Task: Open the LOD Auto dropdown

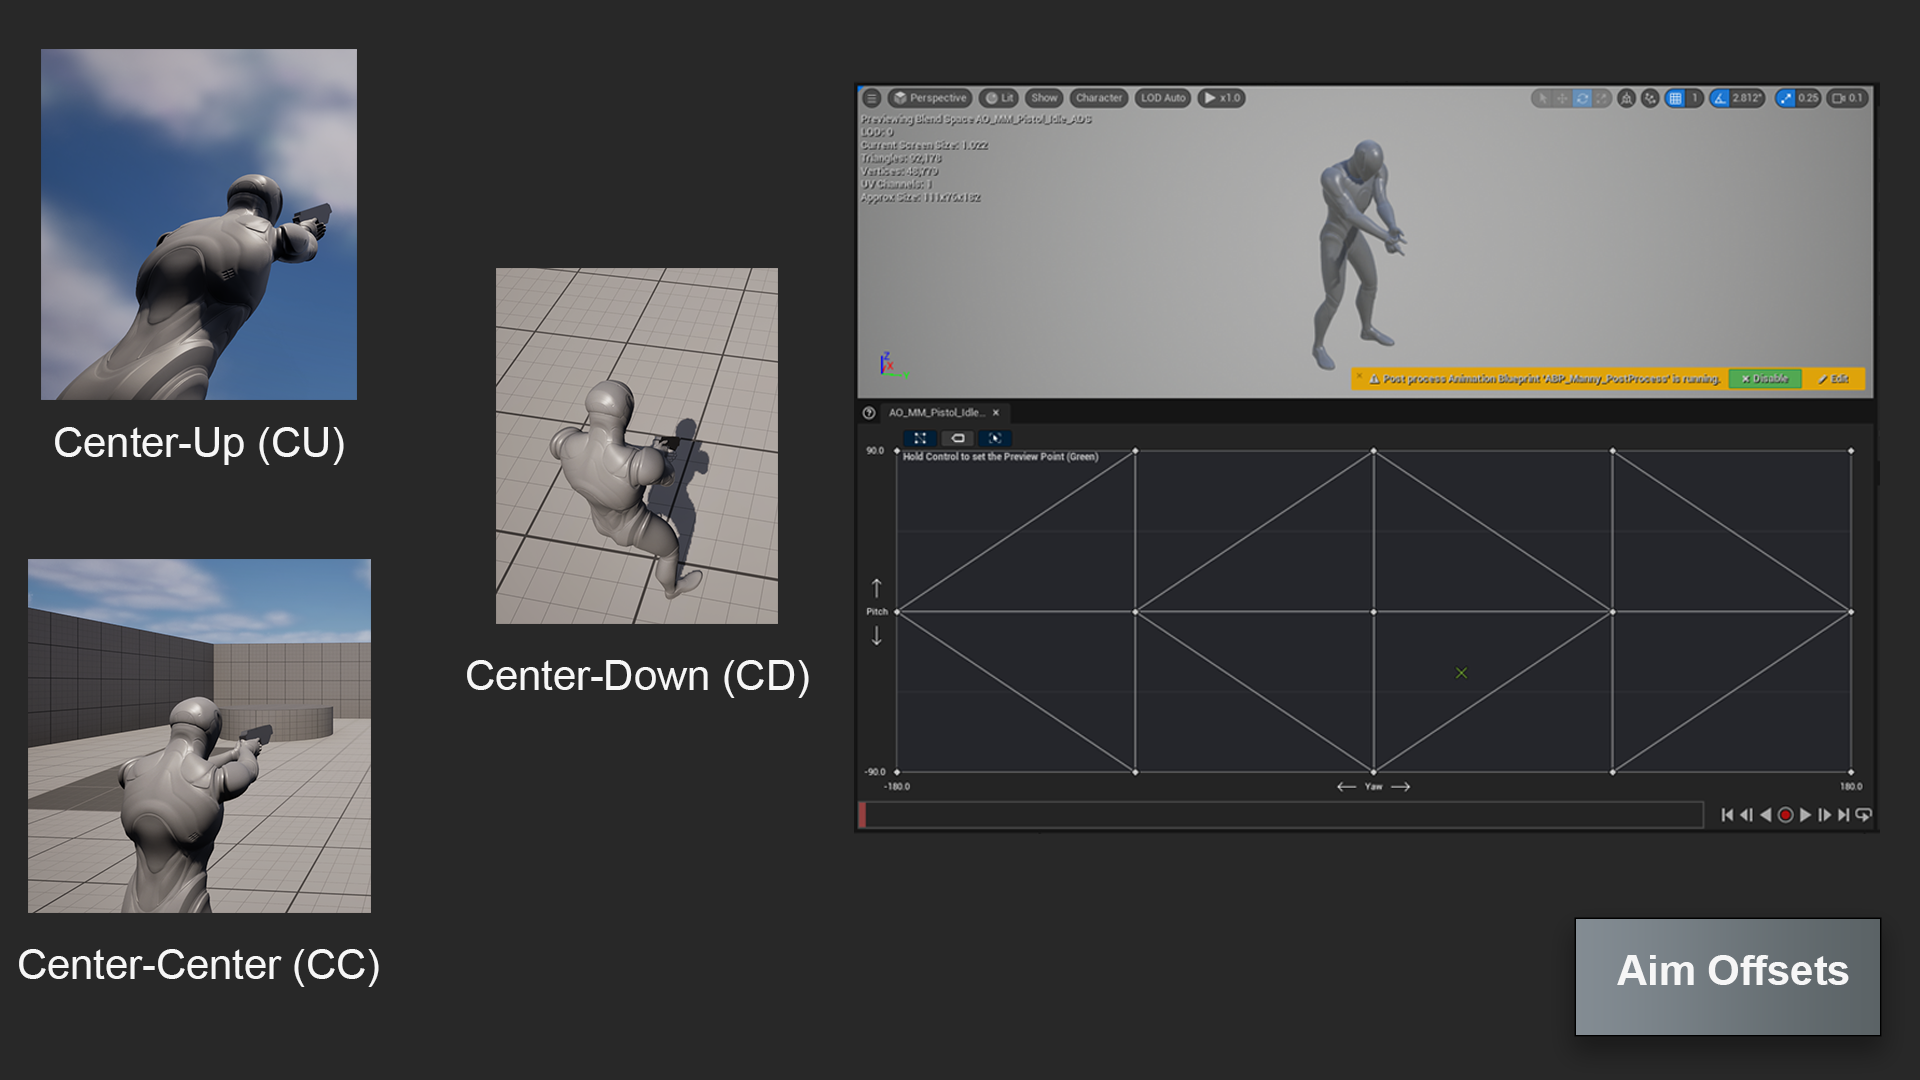Action: pos(1162,98)
